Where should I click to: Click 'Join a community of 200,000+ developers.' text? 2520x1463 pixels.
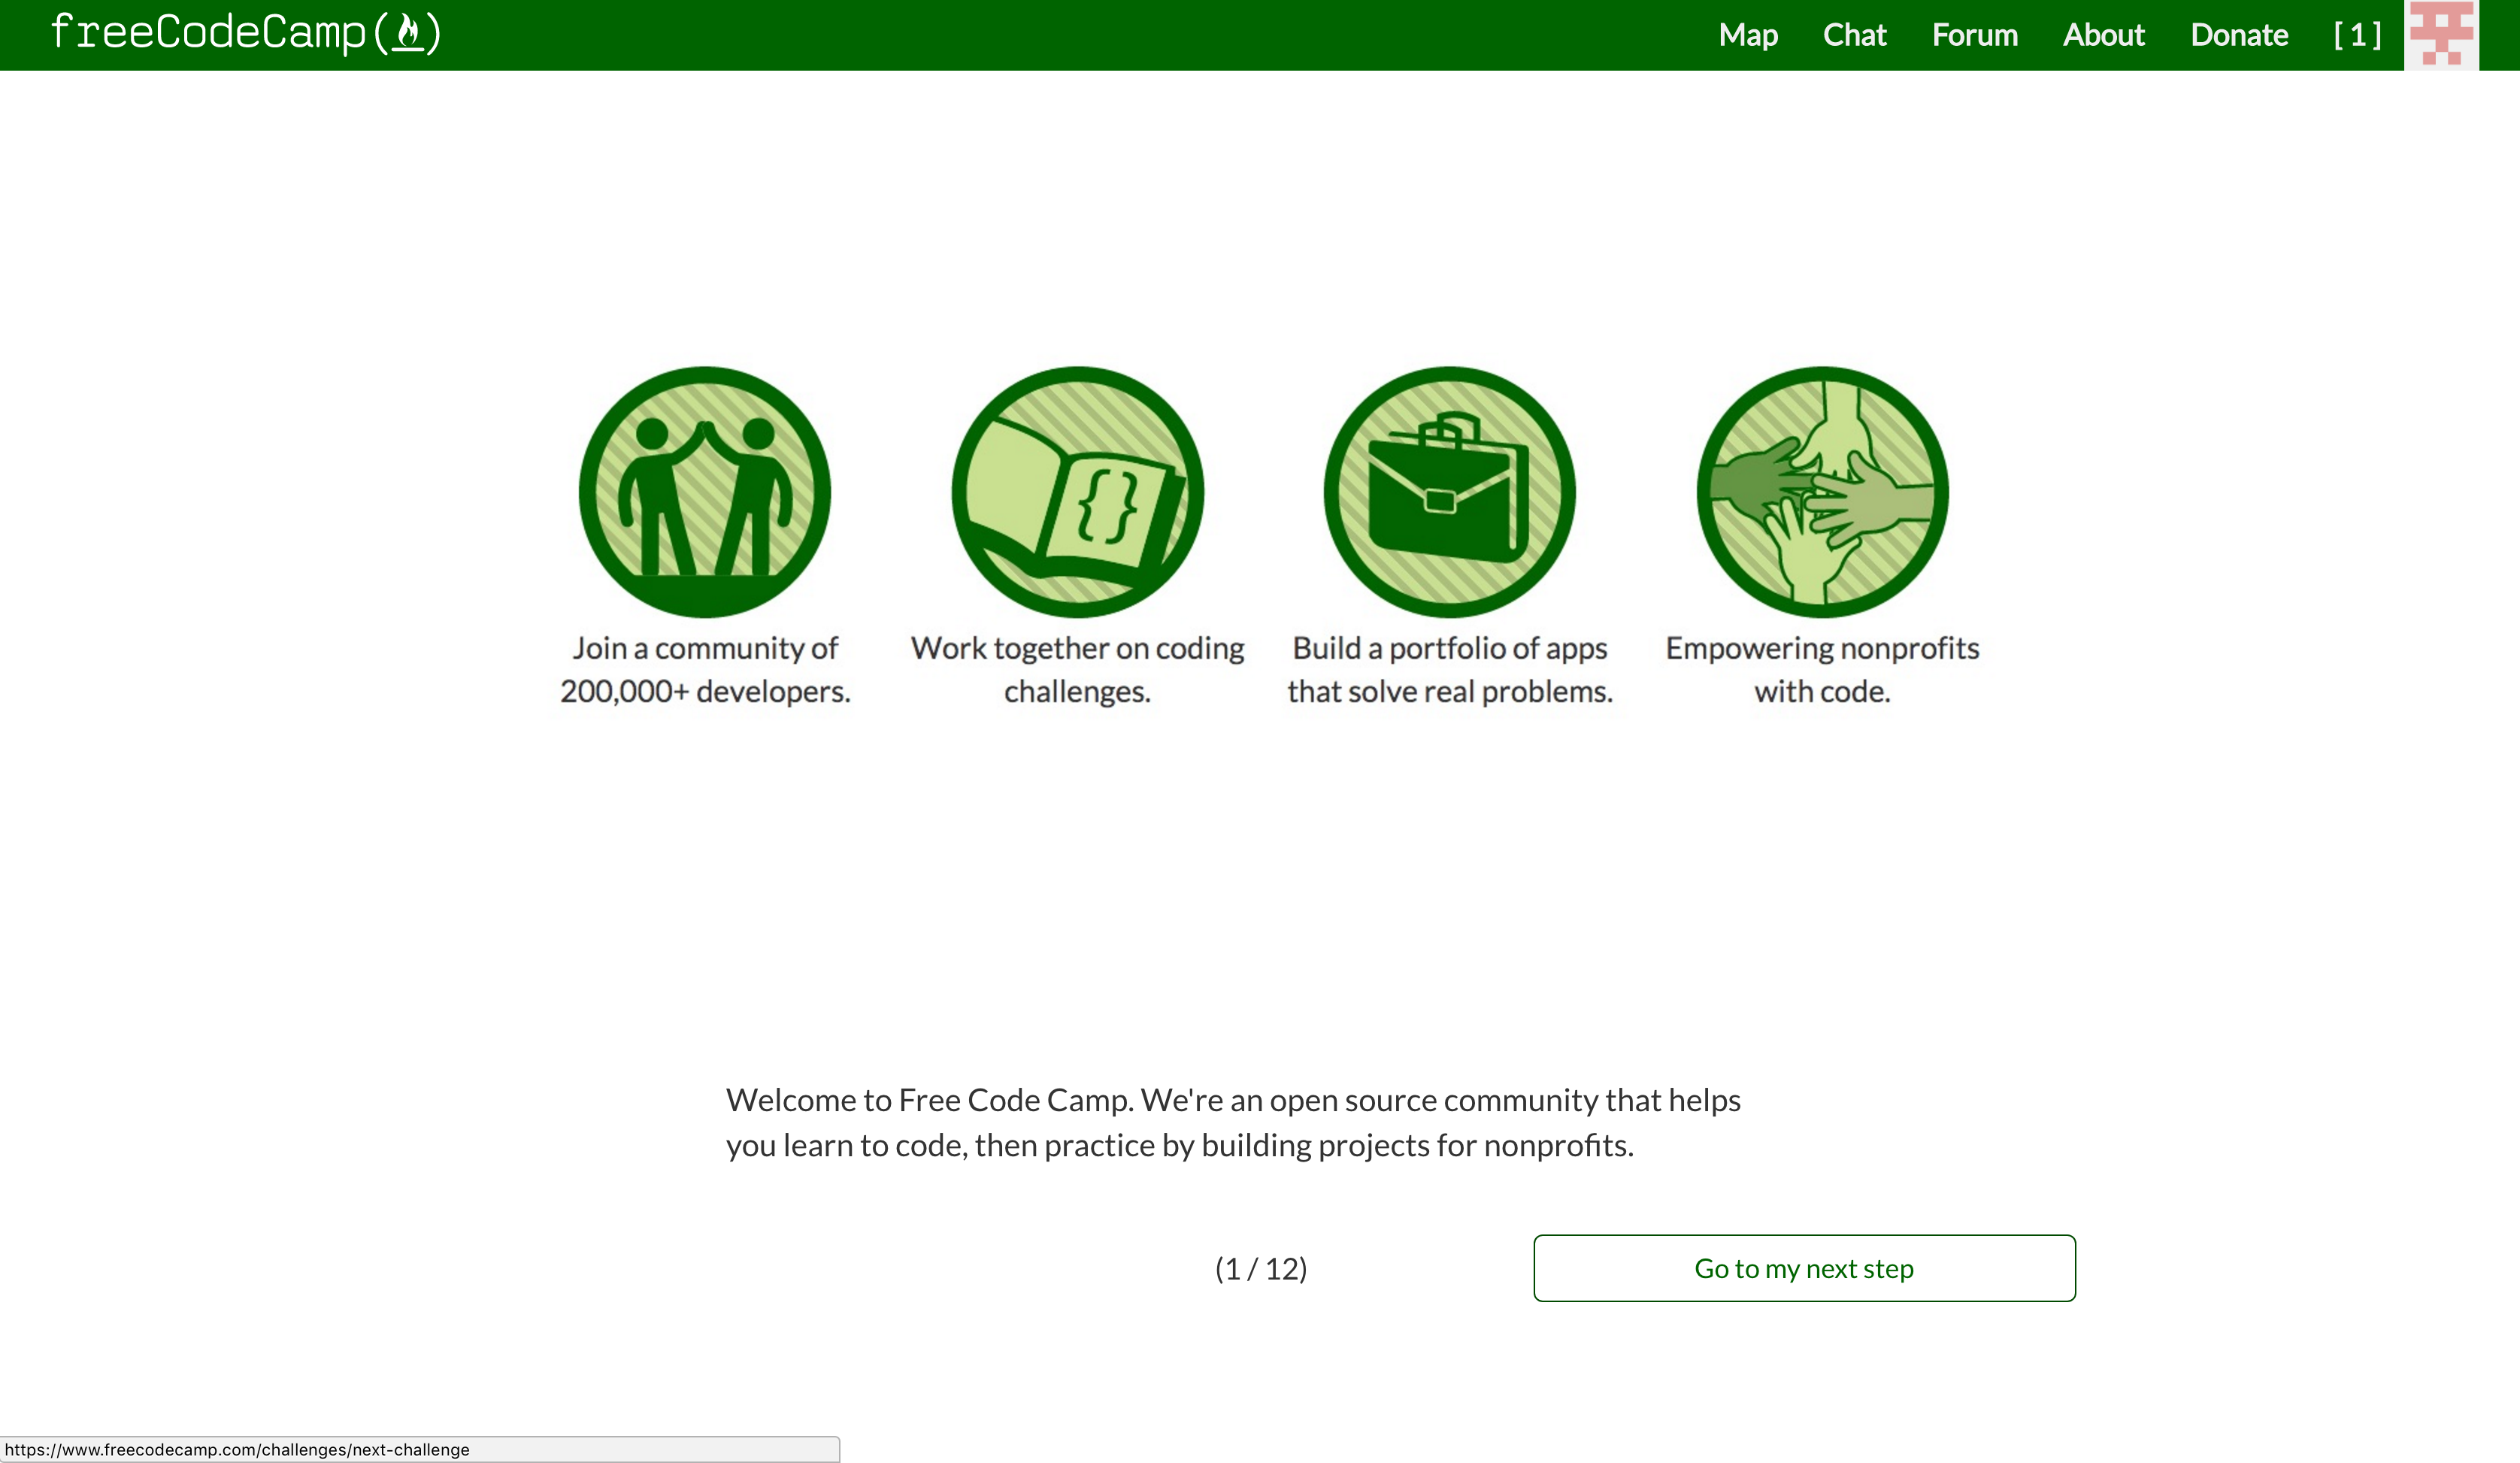click(705, 669)
